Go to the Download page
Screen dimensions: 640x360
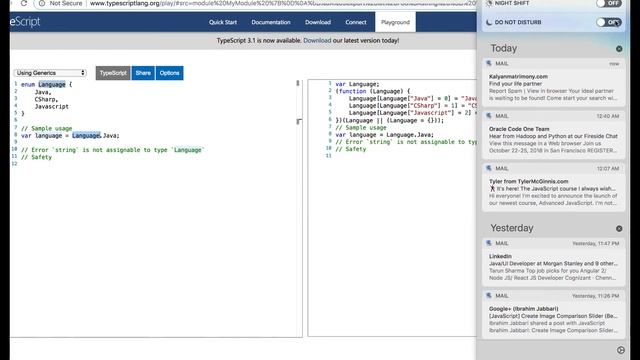tap(318, 22)
